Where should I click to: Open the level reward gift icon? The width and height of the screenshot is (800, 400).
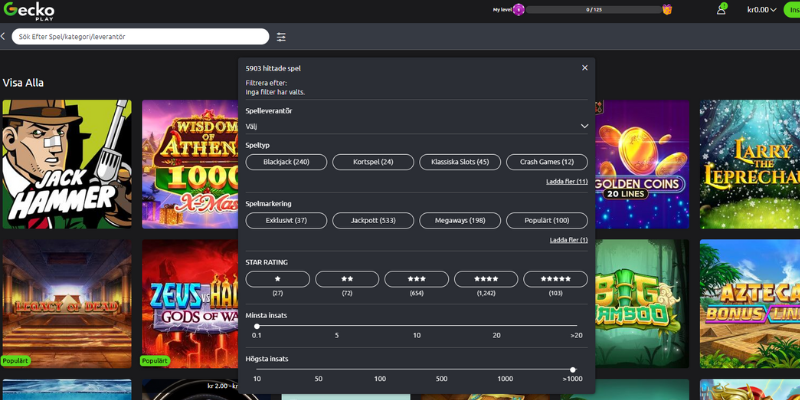click(667, 10)
